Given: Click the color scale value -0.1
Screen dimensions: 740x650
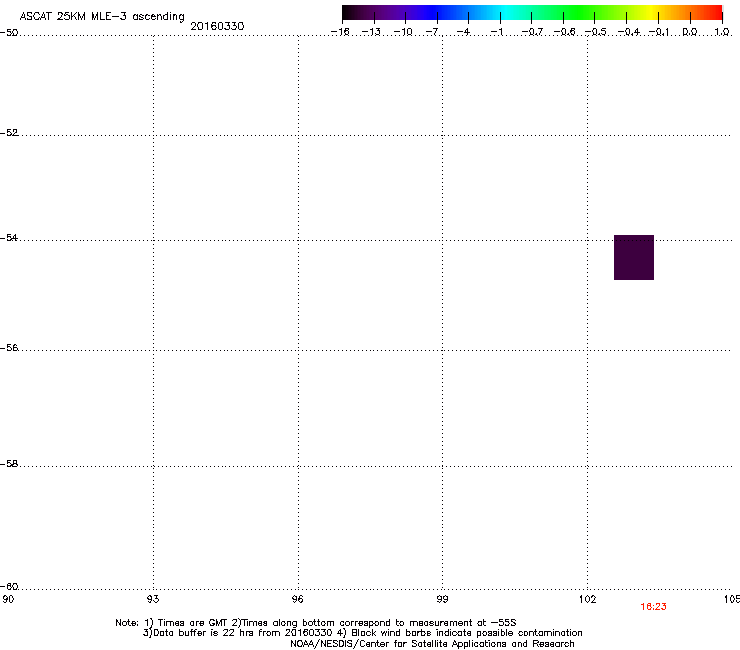Looking at the screenshot, I should coord(659,32).
